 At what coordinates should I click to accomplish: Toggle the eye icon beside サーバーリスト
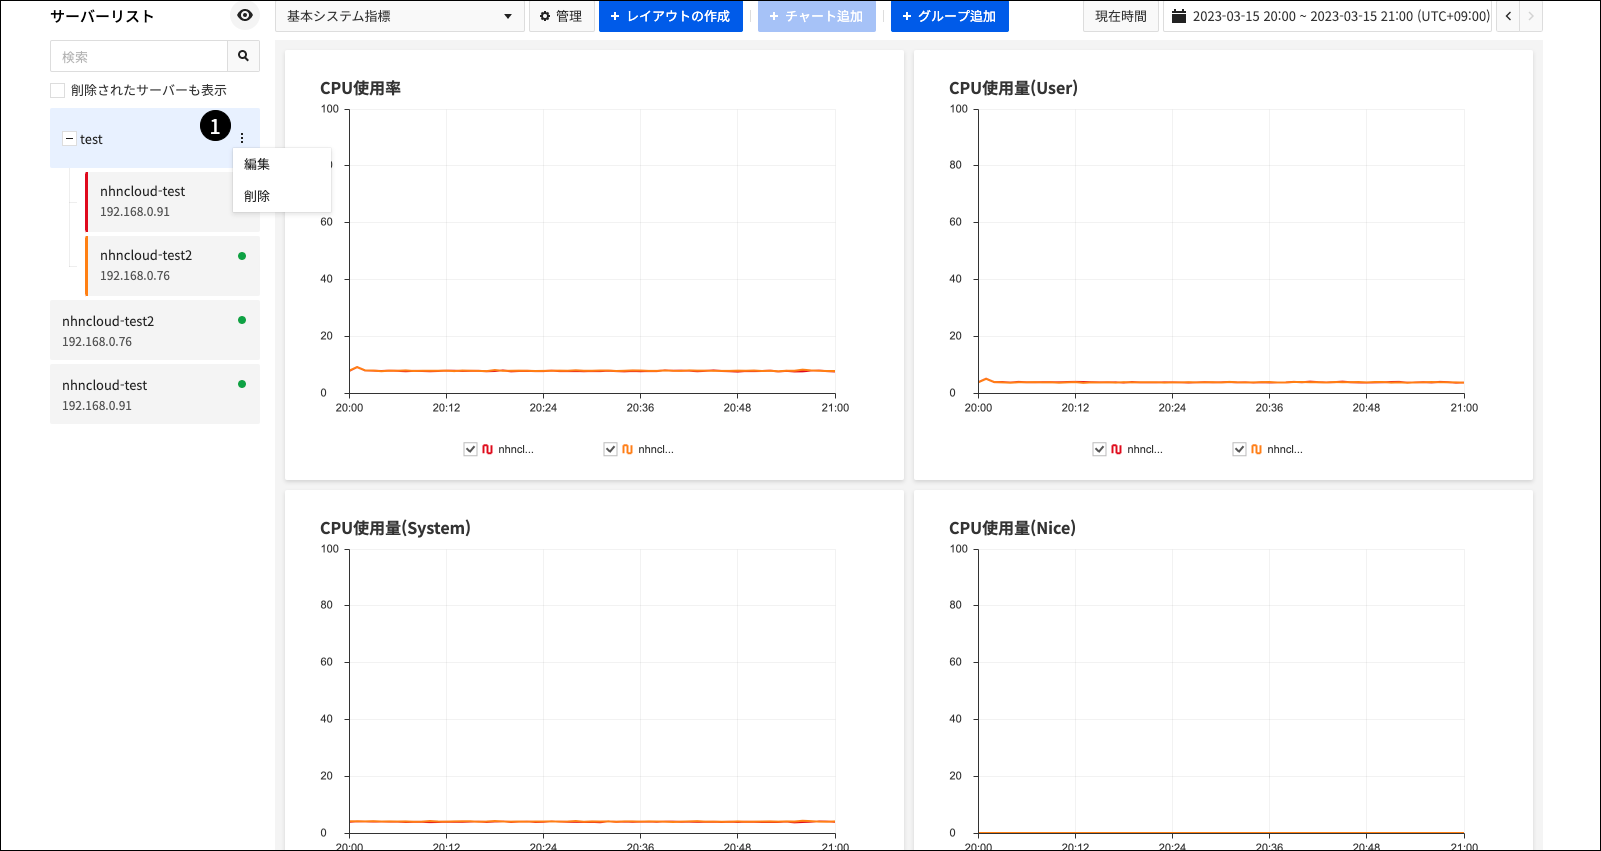pyautogui.click(x=245, y=16)
